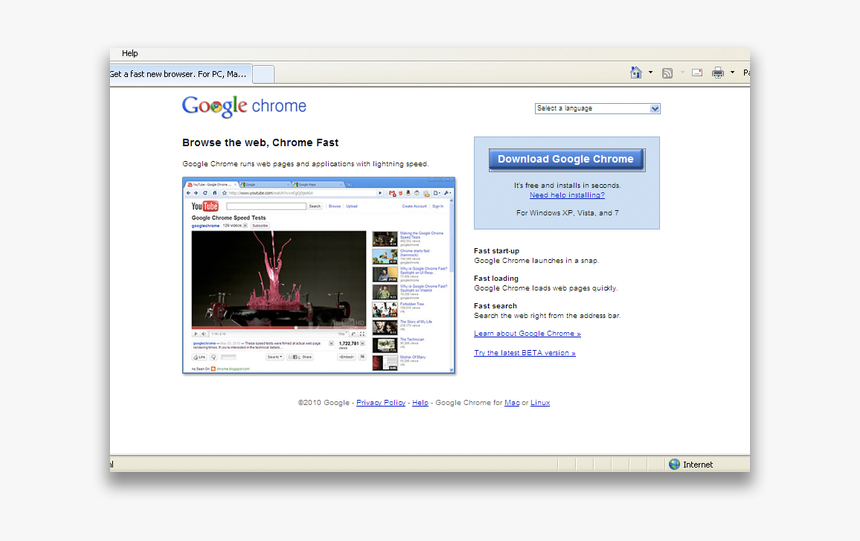This screenshot has width=860, height=541.
Task: Open the 'Select a language' dropdown
Action: [597, 109]
